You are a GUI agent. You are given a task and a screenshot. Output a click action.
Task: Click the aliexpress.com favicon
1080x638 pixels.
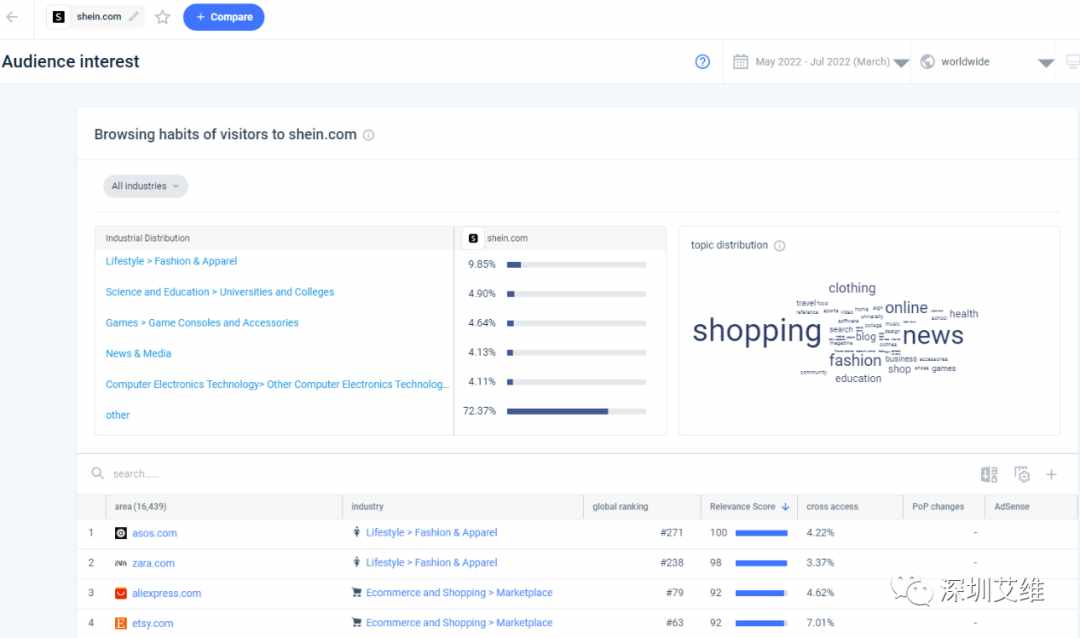[121, 593]
